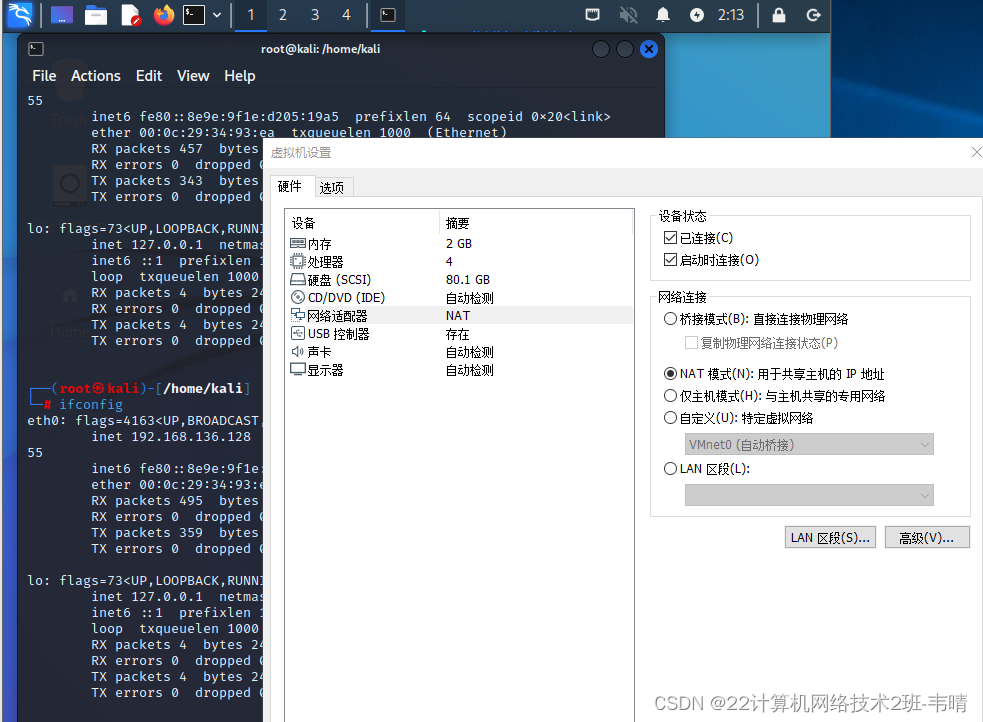Select the CD/DVD (IDE) device
Screen dimensions: 983x722
(x=325, y=297)
